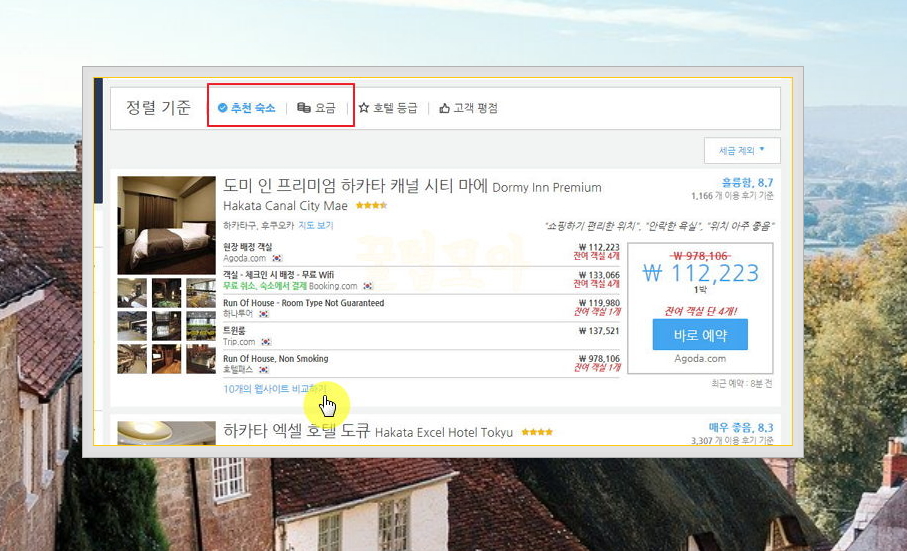
Task: Click the 1,166 개 이용 후기 기준 text
Action: [732, 196]
